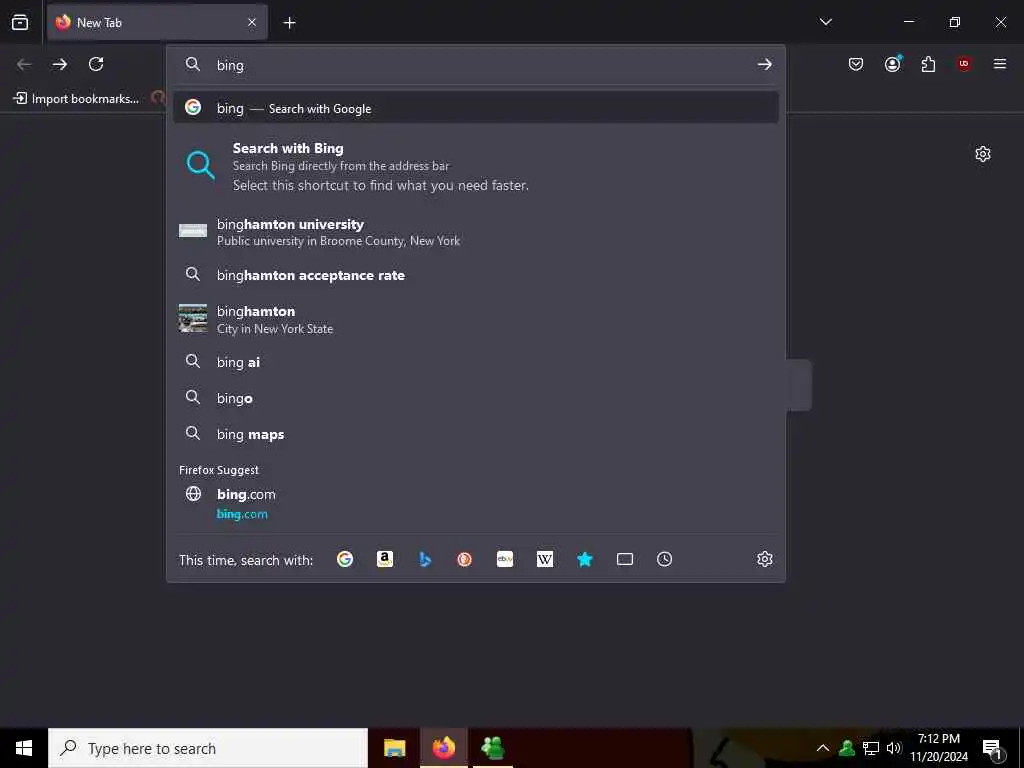Image resolution: width=1024 pixels, height=768 pixels.
Task: Open a new tab with plus button
Action: pos(289,23)
